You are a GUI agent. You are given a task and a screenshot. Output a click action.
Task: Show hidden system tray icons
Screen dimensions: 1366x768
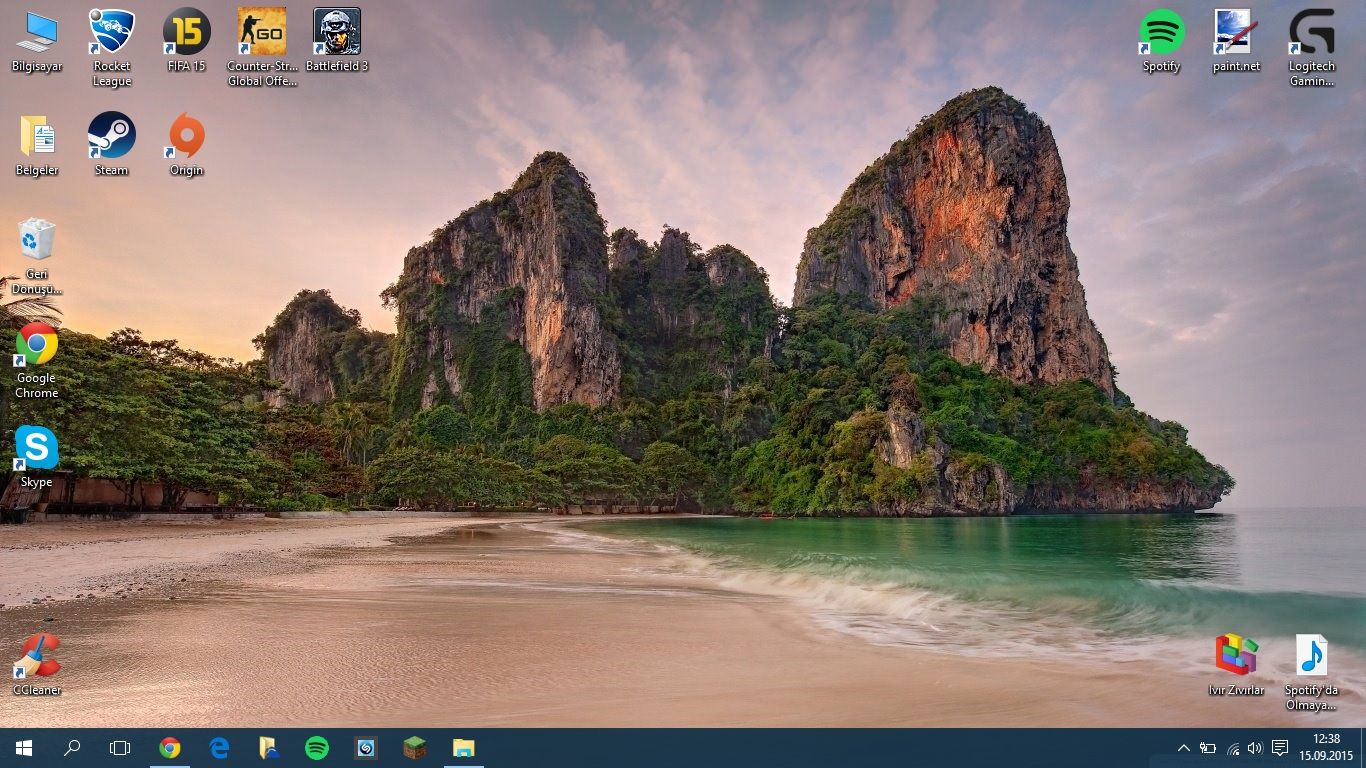click(1184, 748)
